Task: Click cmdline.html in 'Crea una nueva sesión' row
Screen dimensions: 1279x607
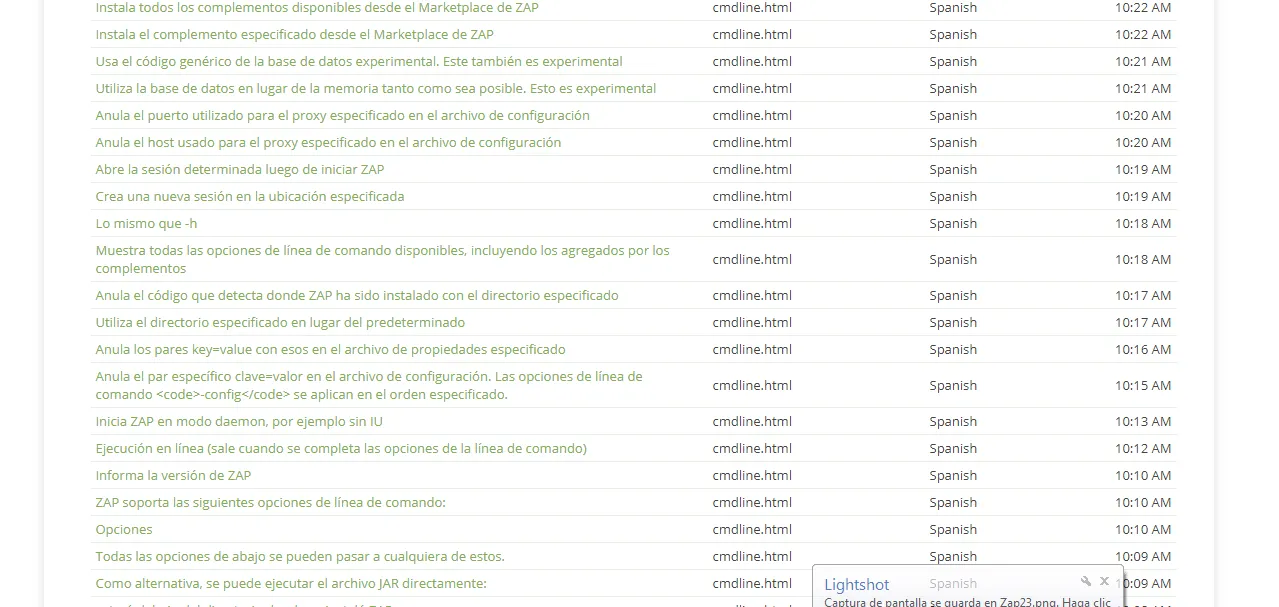Action: pos(752,196)
